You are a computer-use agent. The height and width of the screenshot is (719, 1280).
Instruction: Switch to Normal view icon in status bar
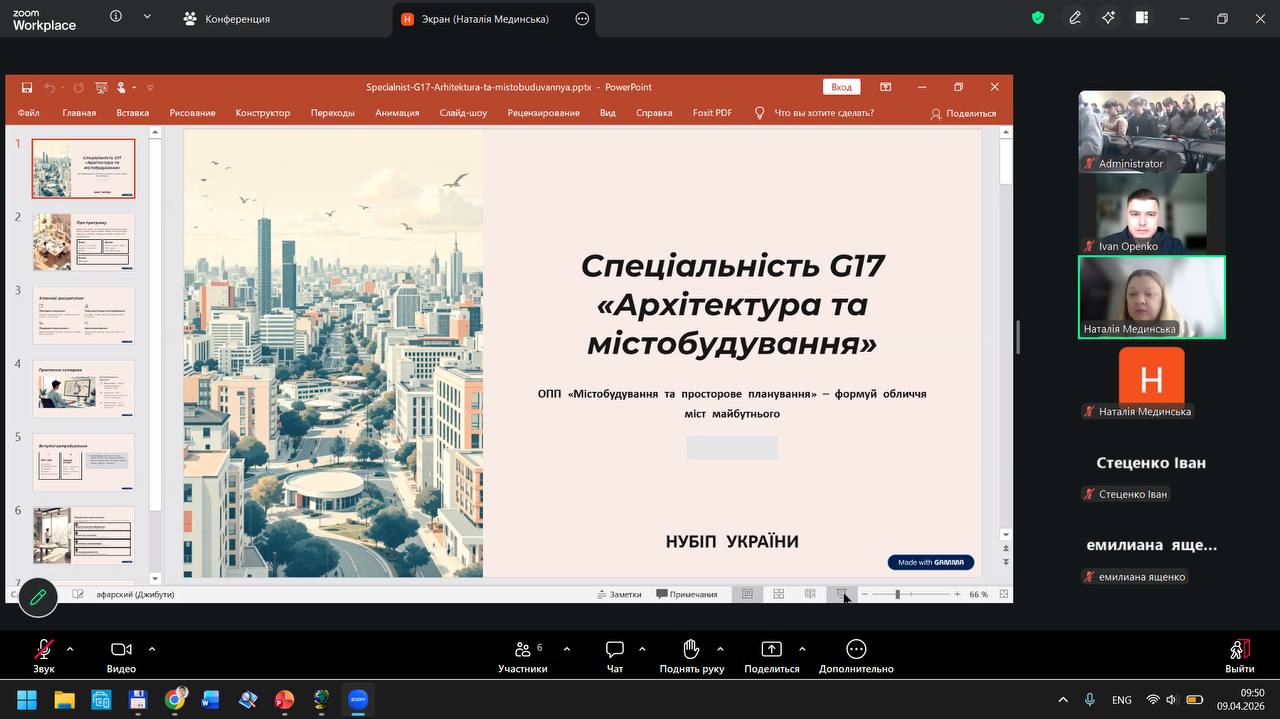point(747,594)
